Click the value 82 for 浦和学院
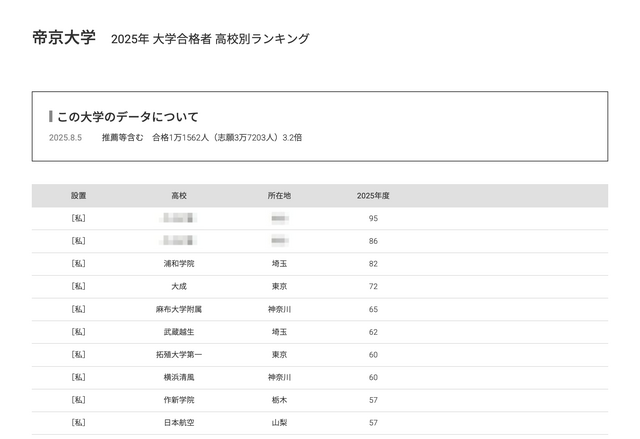Viewport: 640px width, 439px height. point(373,264)
